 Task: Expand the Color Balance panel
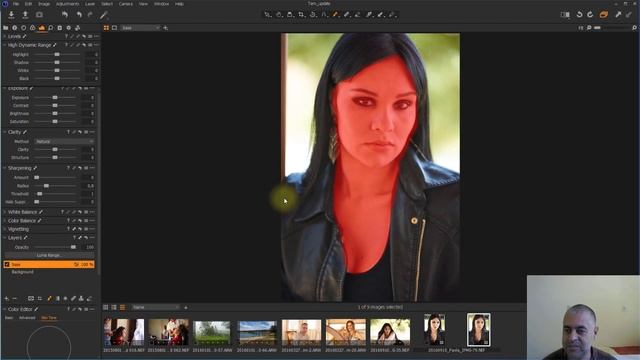point(4,221)
